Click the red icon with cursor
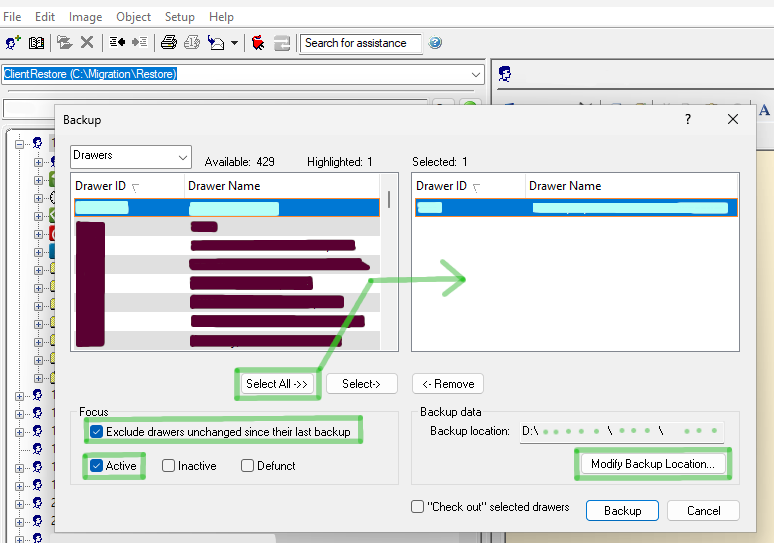The image size is (774, 543). 258,43
